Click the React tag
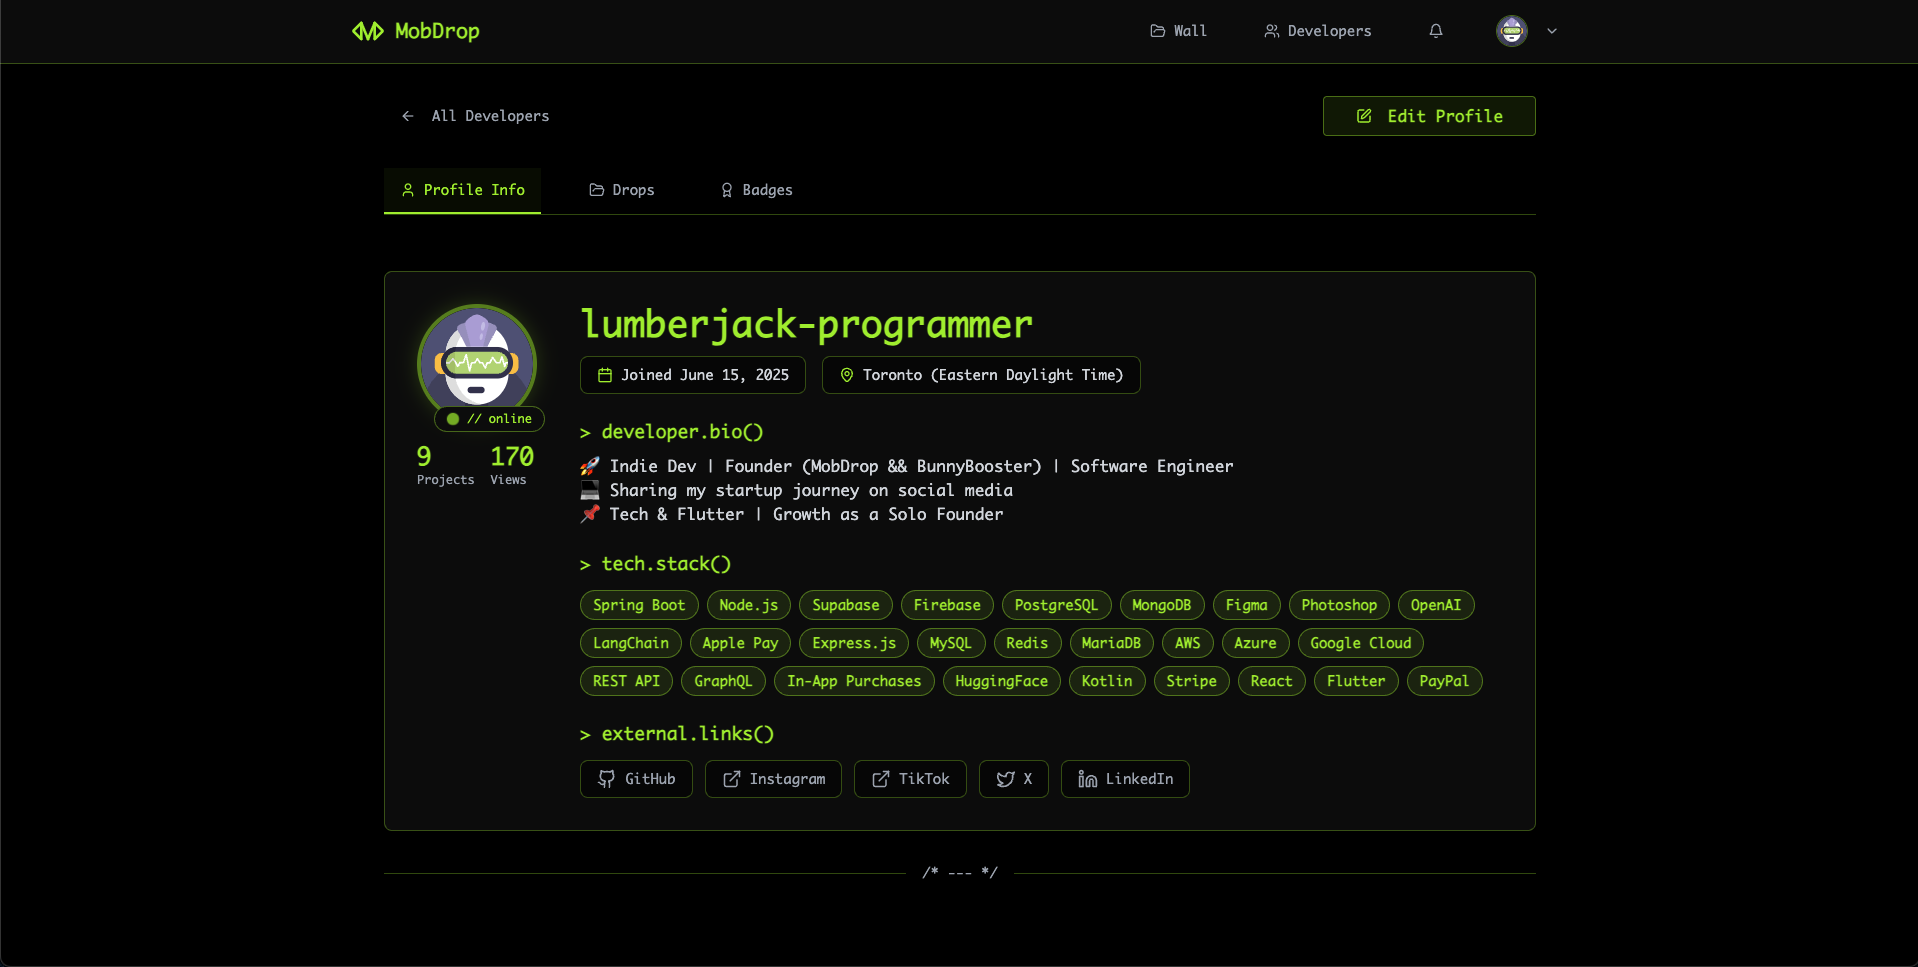Viewport: 1918px width, 967px height. pyautogui.click(x=1271, y=681)
